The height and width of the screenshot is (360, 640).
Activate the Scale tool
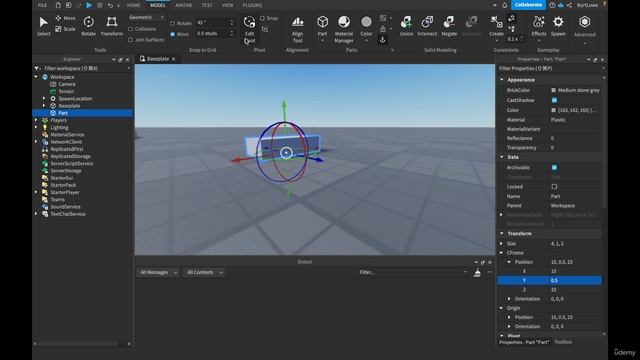[65, 29]
